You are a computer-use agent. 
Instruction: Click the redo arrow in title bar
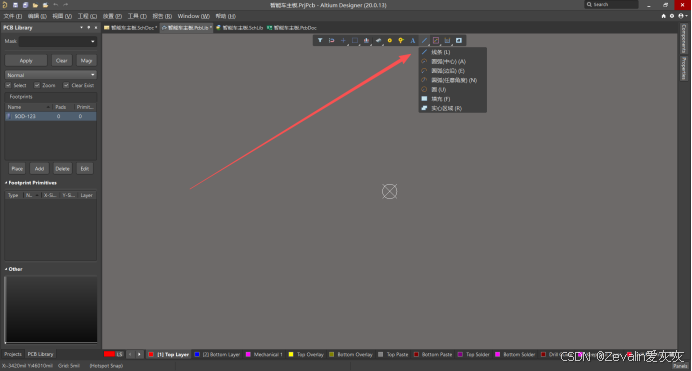[x=66, y=5]
